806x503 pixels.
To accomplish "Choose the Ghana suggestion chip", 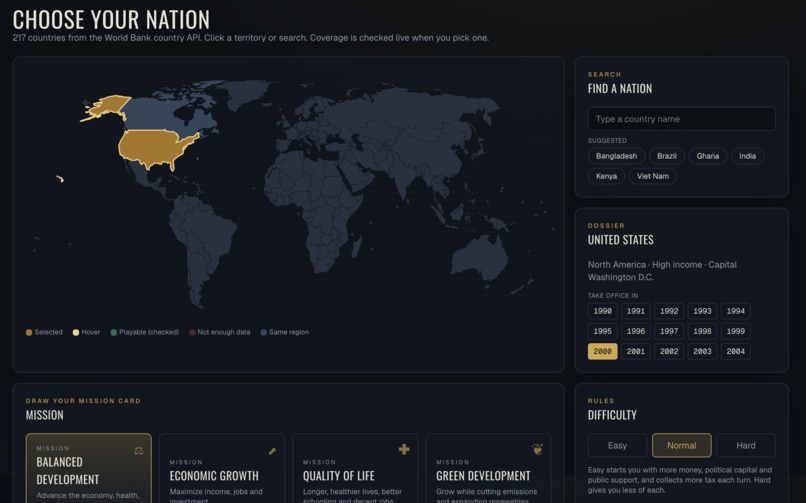I will tap(708, 156).
